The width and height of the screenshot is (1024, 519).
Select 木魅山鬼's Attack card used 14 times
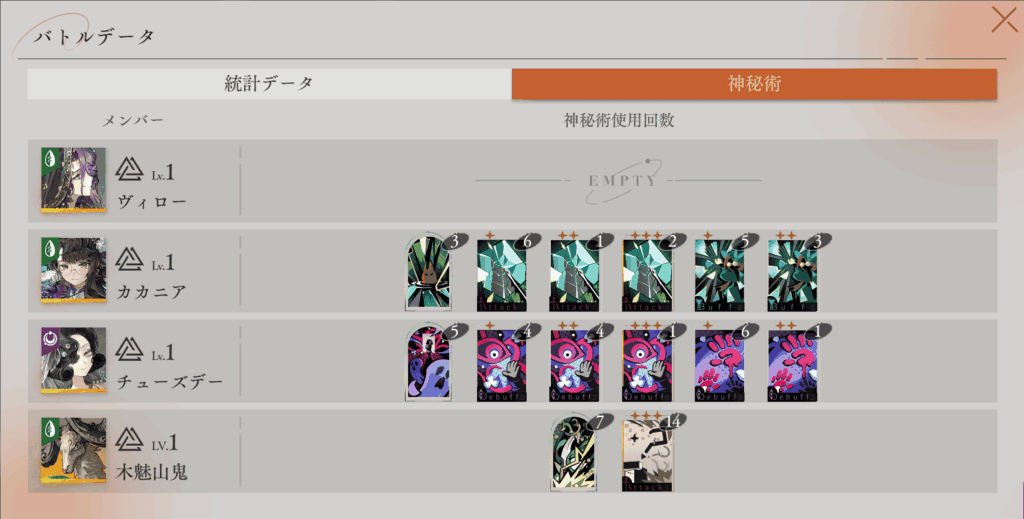[647, 451]
